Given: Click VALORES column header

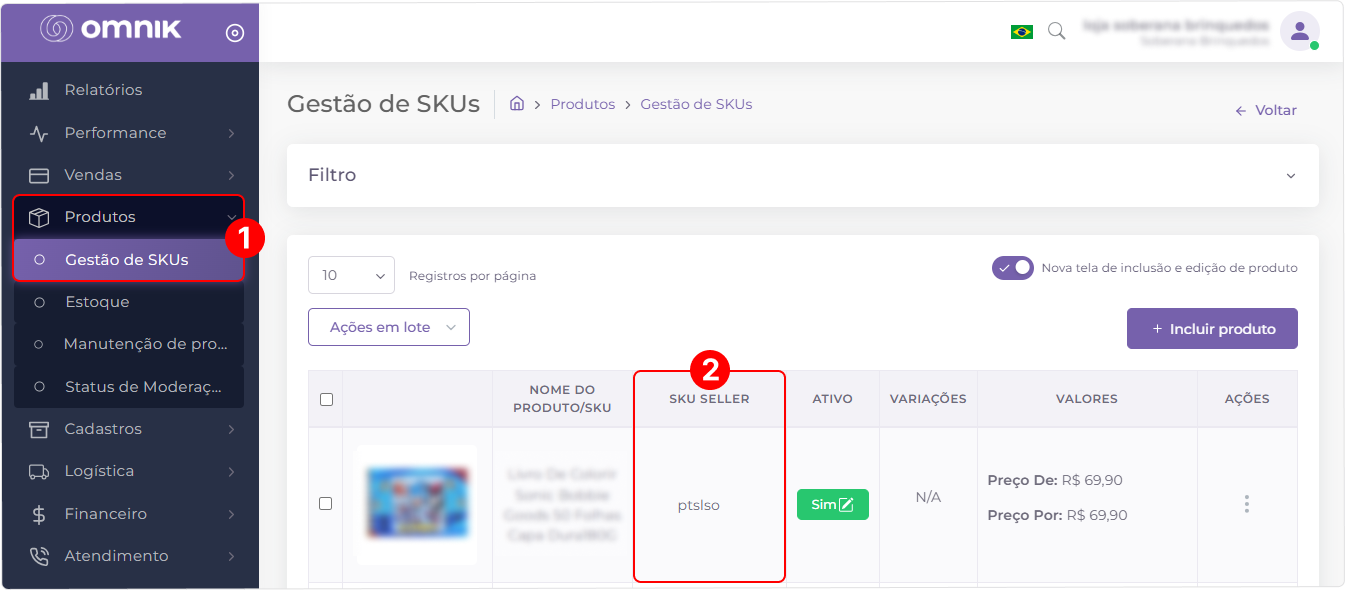Looking at the screenshot, I should tap(1087, 399).
